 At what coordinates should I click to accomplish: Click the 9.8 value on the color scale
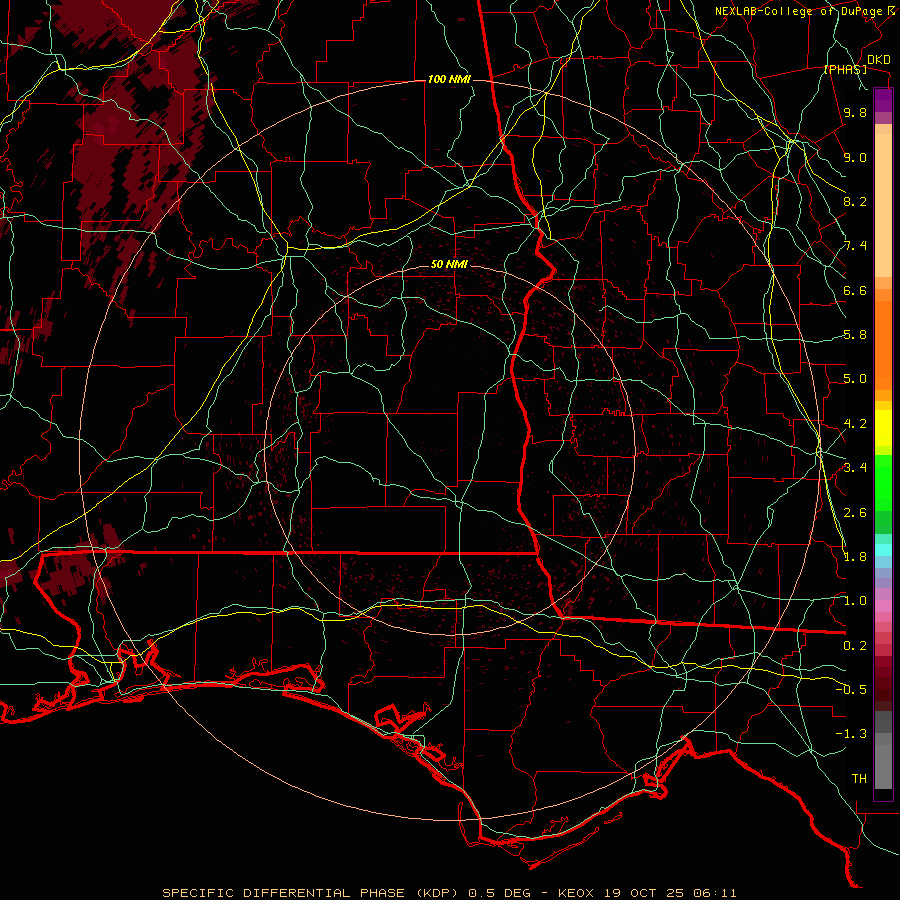click(855, 112)
